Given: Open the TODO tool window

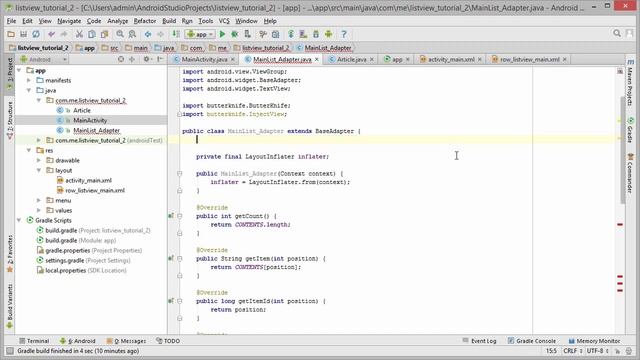Looking at the screenshot, I should coord(168,341).
